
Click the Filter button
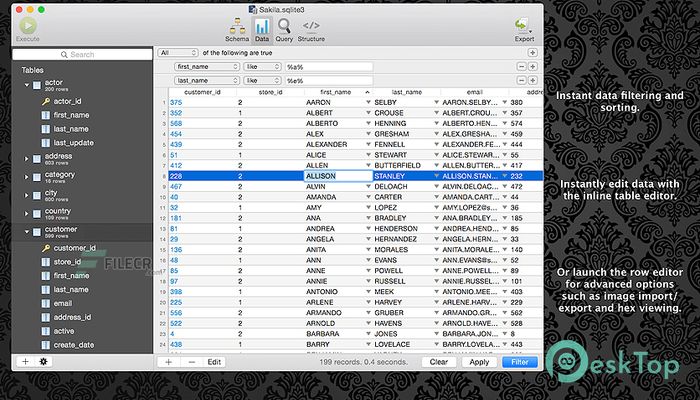point(520,362)
